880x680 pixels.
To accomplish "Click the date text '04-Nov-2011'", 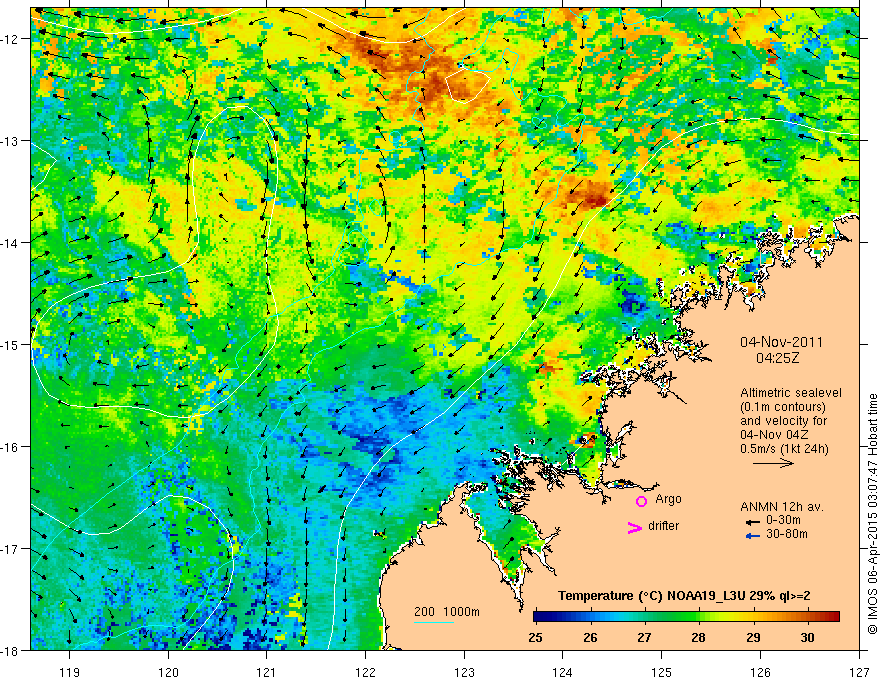I will click(x=781, y=342).
